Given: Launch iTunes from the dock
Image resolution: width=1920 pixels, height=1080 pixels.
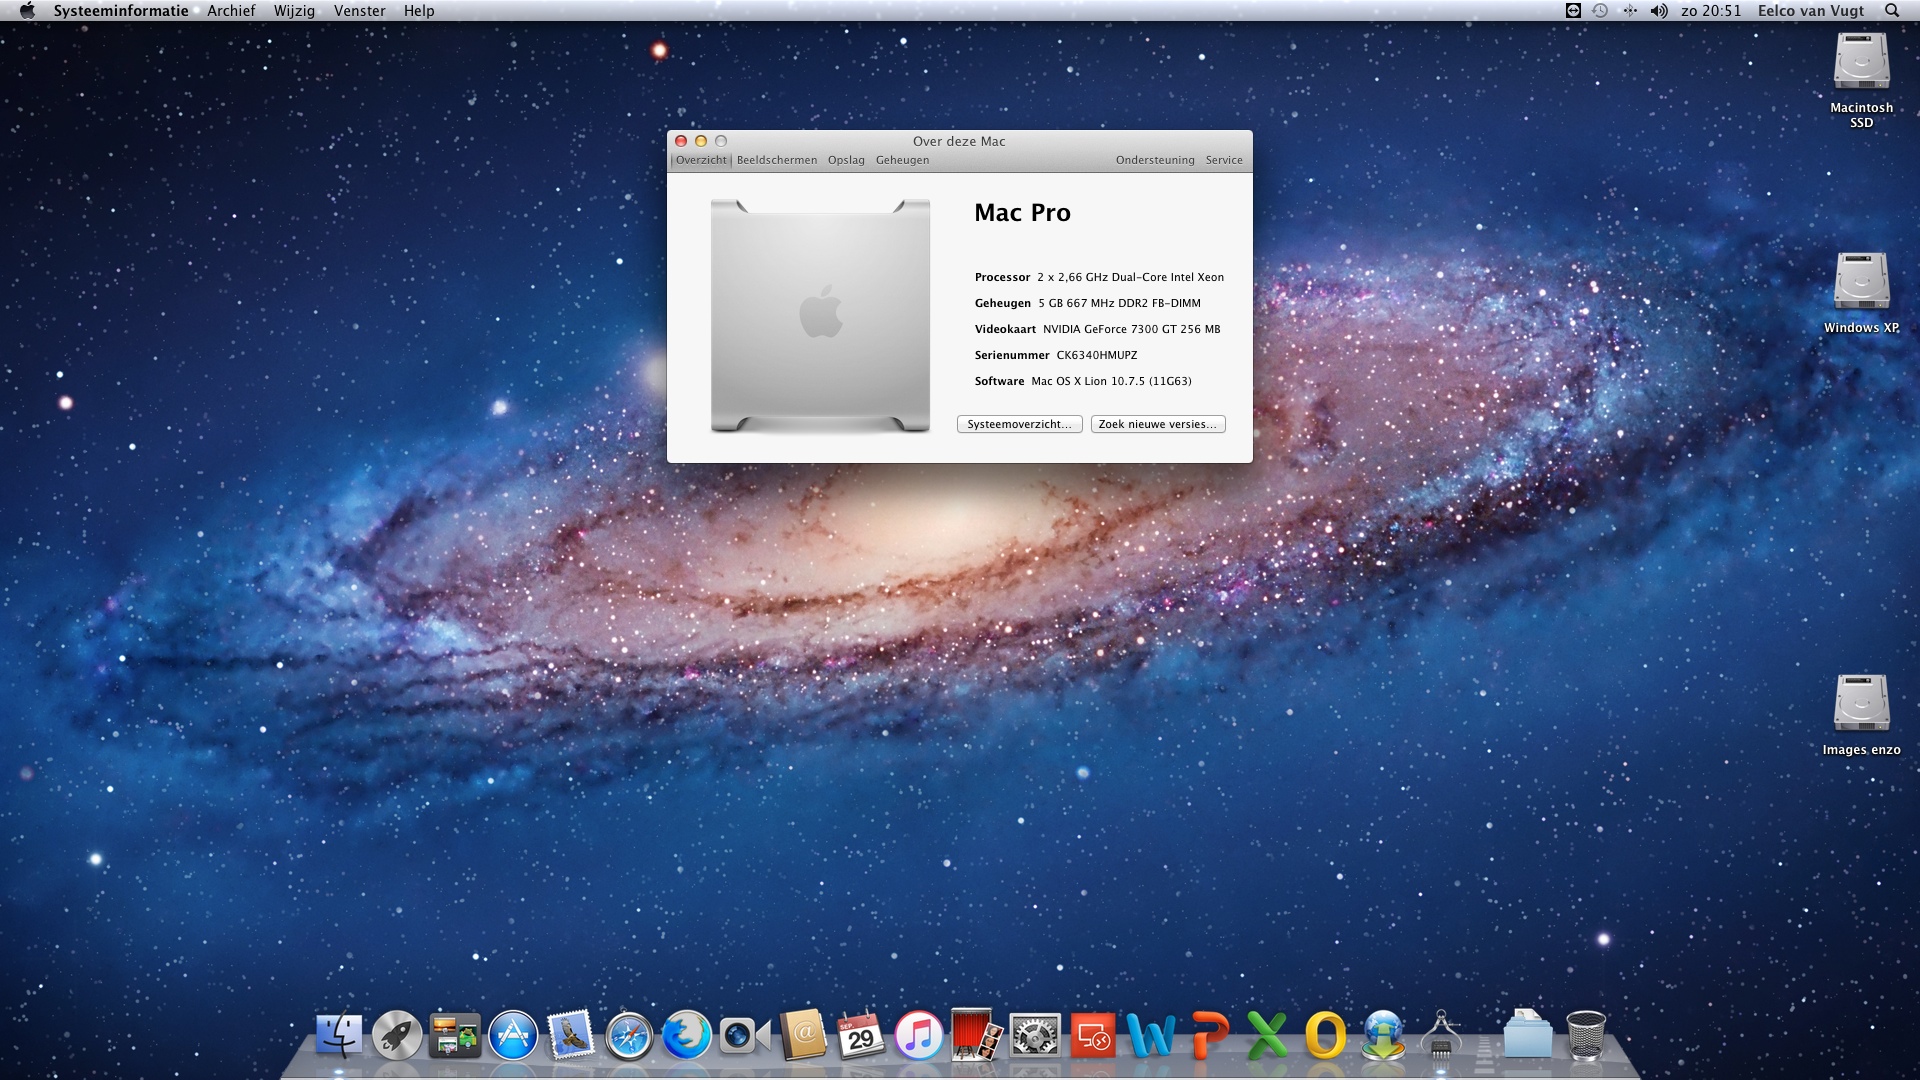Looking at the screenshot, I should 918,1035.
